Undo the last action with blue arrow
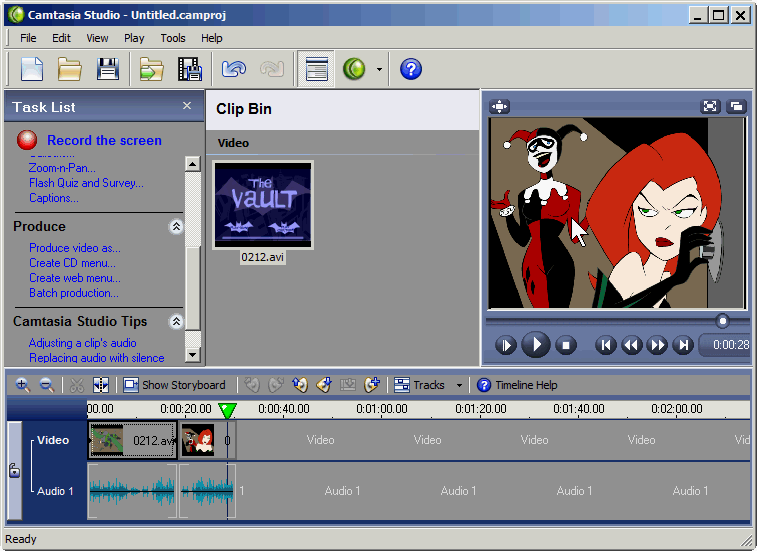This screenshot has width=757, height=551. [x=234, y=69]
